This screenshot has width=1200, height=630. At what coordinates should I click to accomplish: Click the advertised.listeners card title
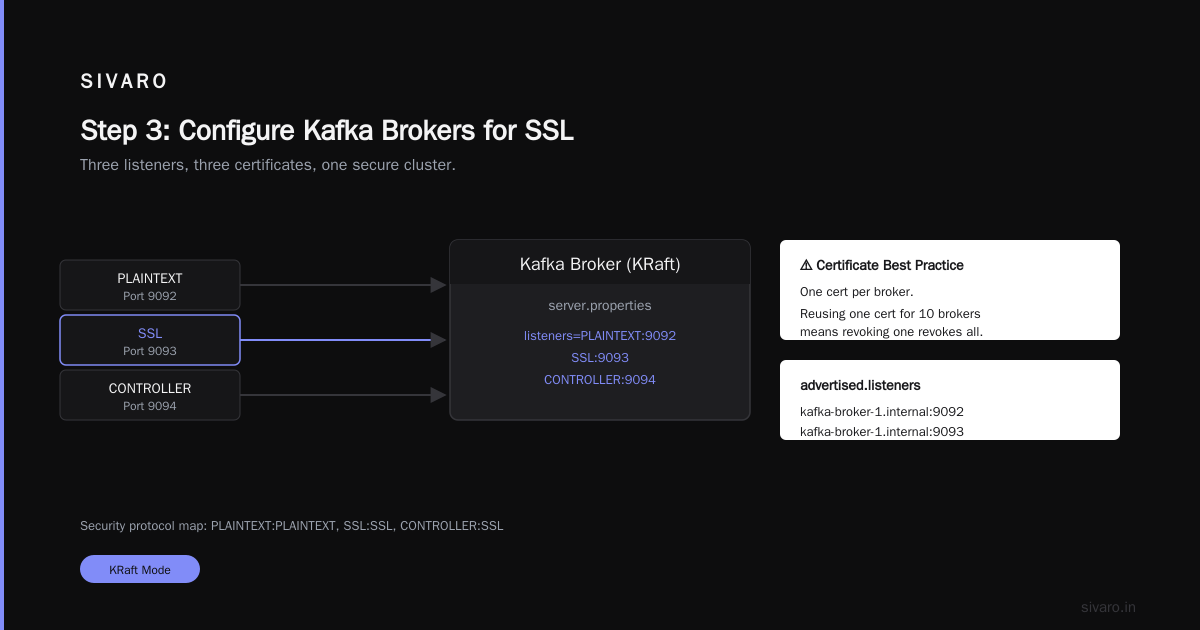click(x=861, y=385)
